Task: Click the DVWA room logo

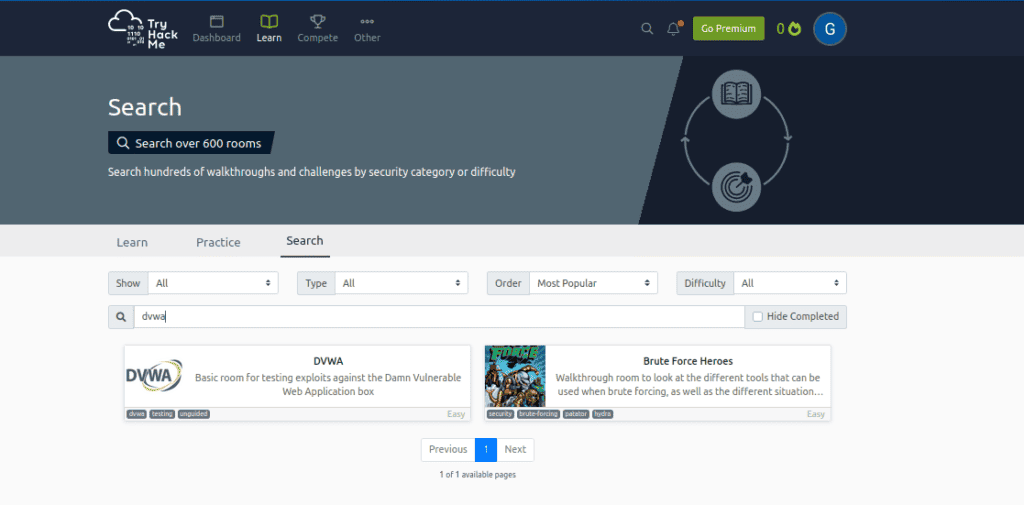Action: click(x=154, y=376)
